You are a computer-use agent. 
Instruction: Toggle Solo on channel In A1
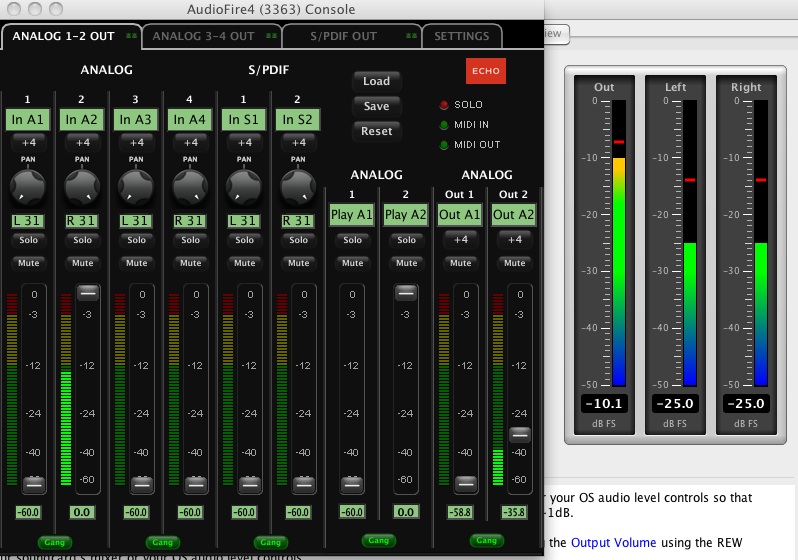[28, 240]
